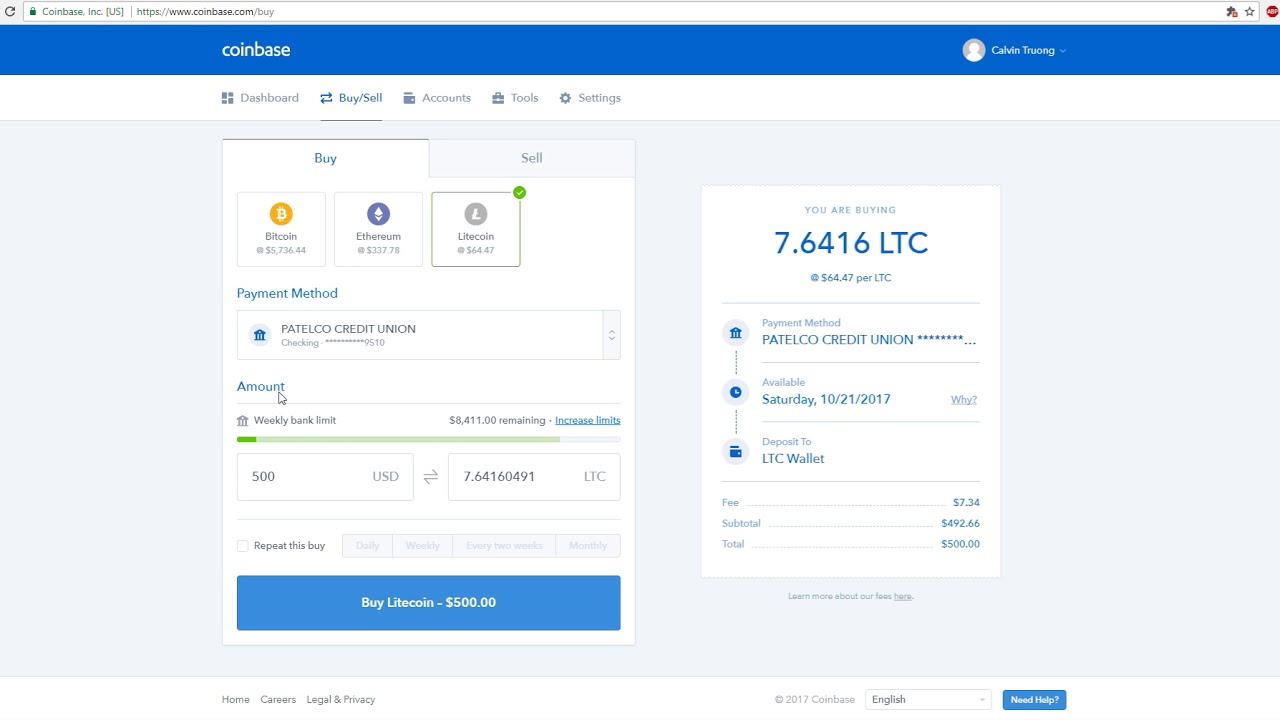The image size is (1280, 720).
Task: Select the Daily repeat option
Action: pos(367,546)
